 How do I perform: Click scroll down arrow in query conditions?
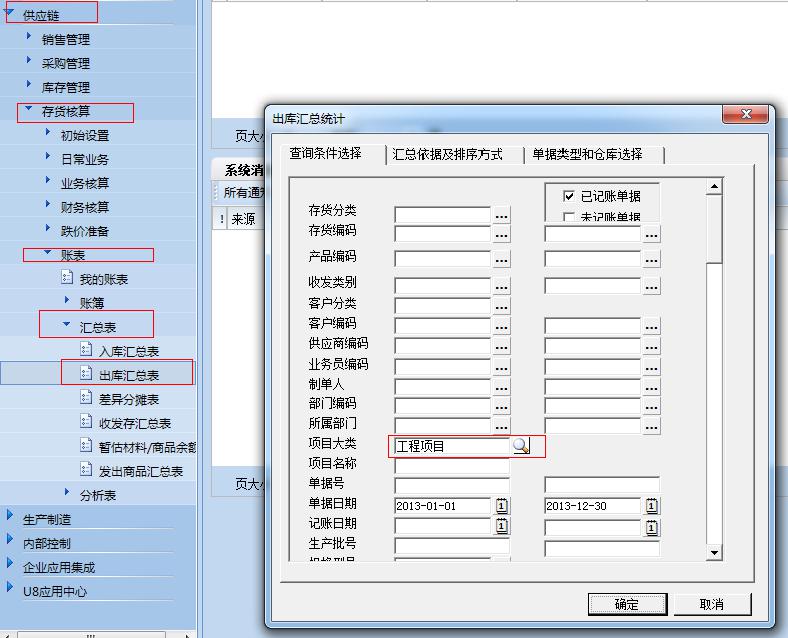pos(714,553)
